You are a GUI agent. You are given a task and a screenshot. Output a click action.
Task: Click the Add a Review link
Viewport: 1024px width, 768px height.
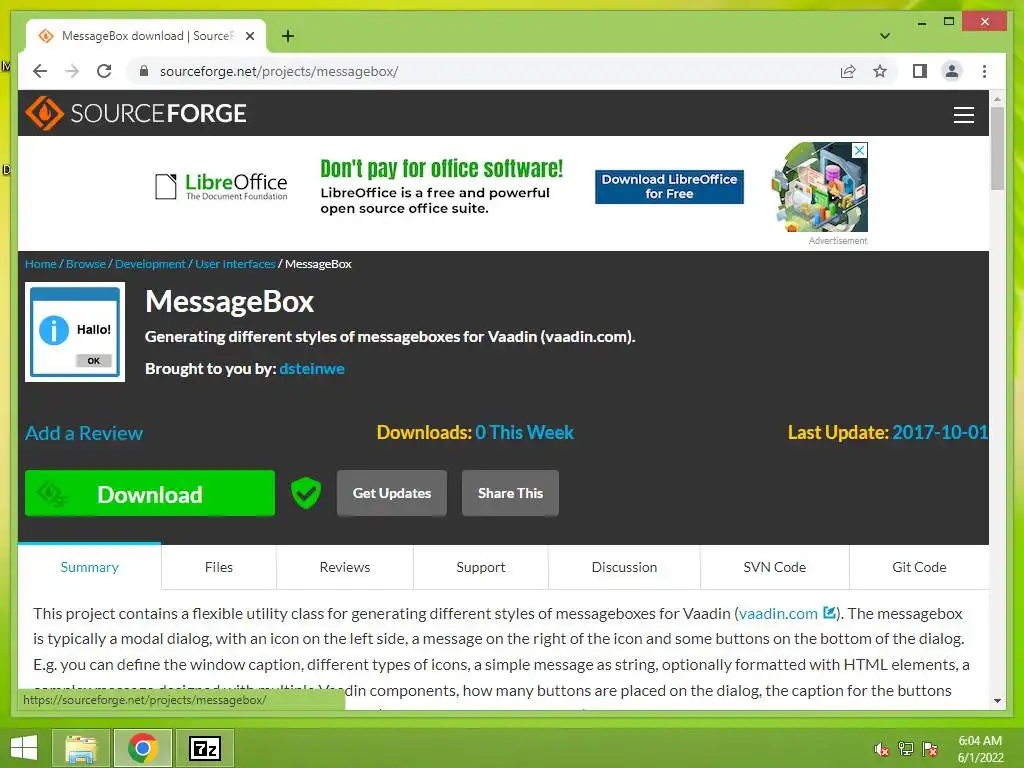tap(84, 433)
